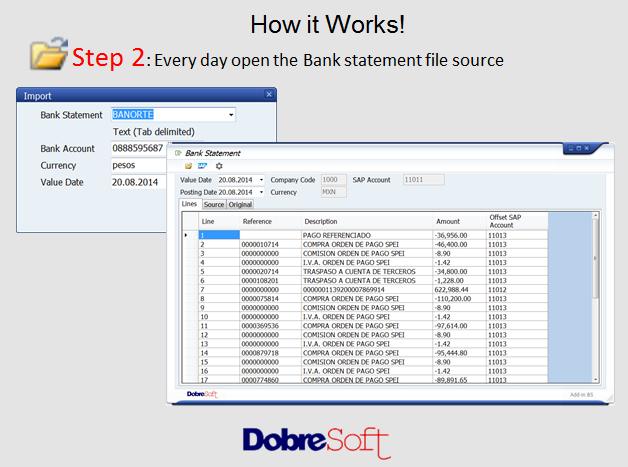
Task: Click the Offset SAP Account column header
Action: pos(517,221)
